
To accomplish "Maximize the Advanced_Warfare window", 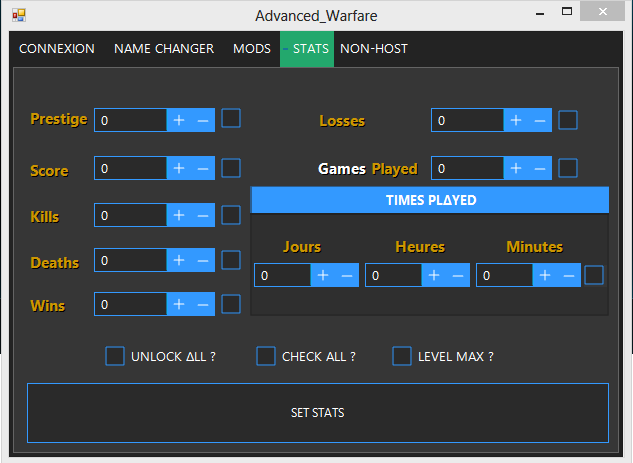I will 567,12.
